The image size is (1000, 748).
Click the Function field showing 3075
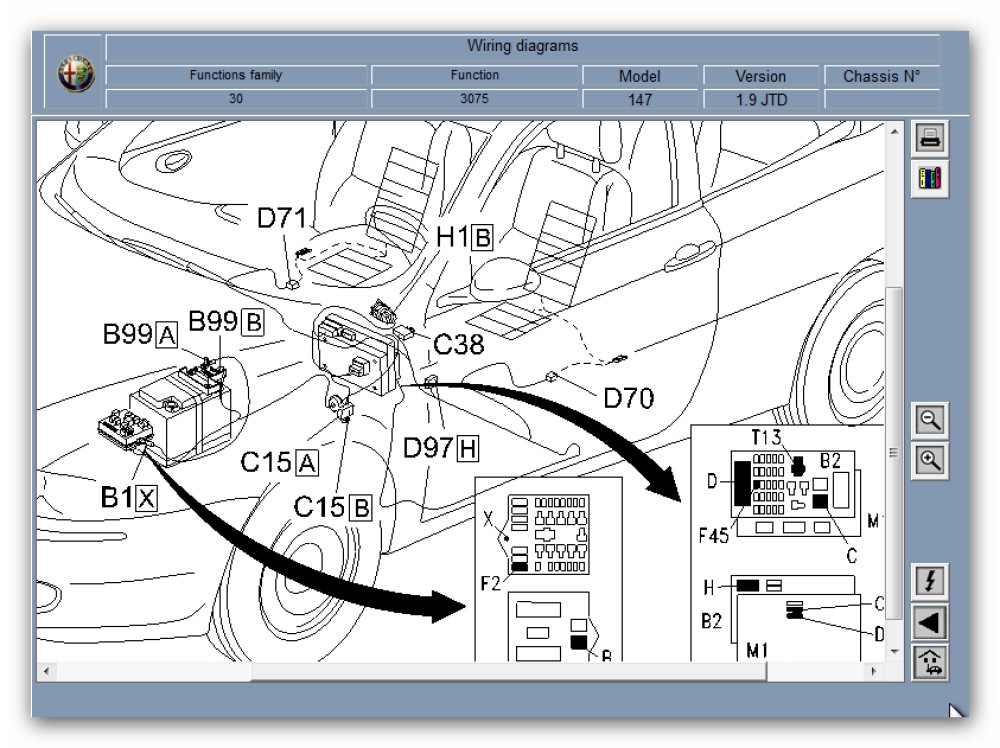[473, 99]
